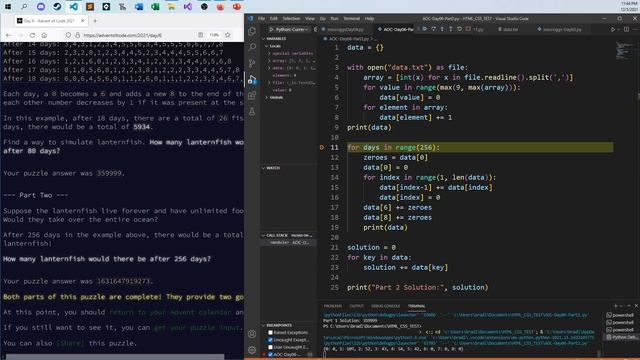640x360 pixels.
Task: Switch to the OUTPUT panel tab
Action: coord(356,306)
